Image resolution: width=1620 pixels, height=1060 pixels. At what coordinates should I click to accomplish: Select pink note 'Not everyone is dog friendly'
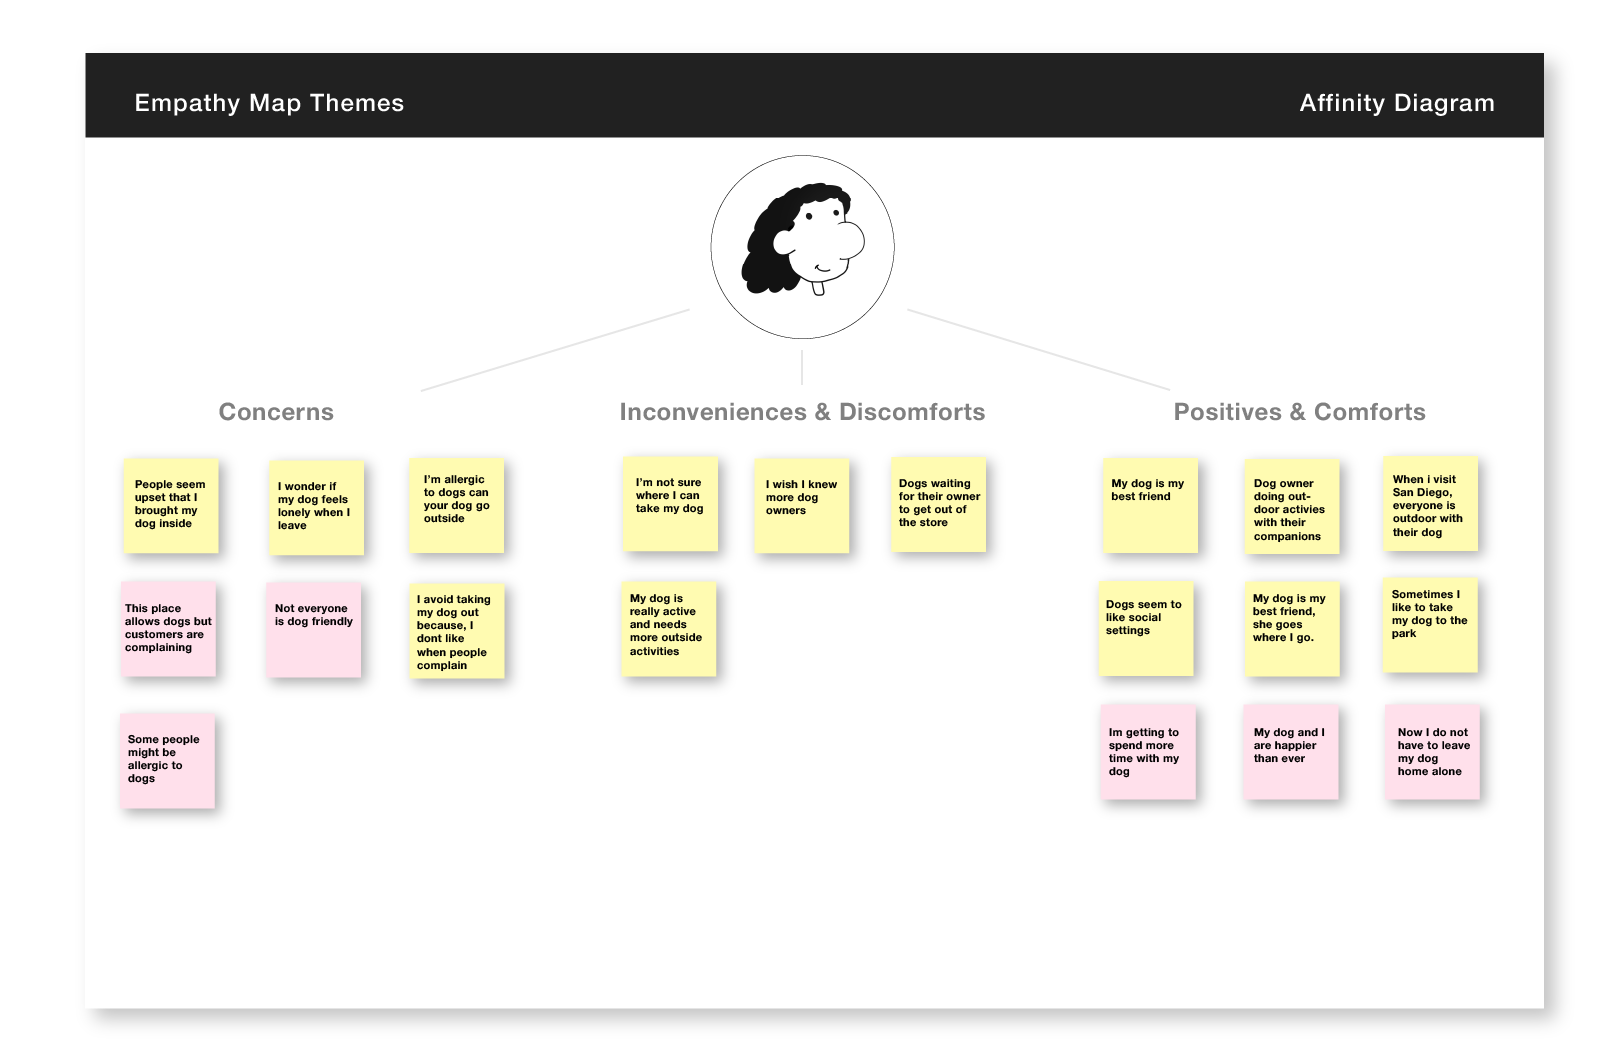pos(314,630)
